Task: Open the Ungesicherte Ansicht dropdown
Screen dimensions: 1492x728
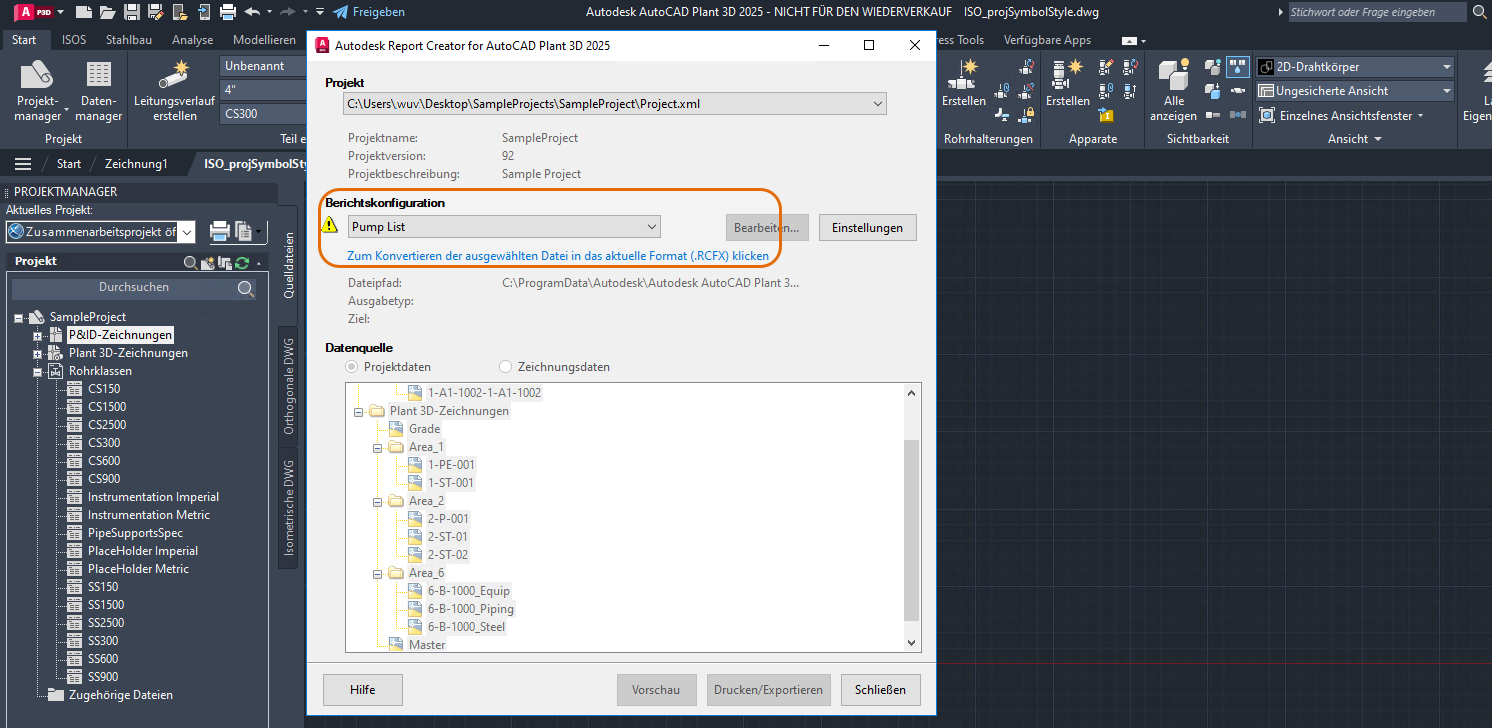Action: tap(1355, 91)
